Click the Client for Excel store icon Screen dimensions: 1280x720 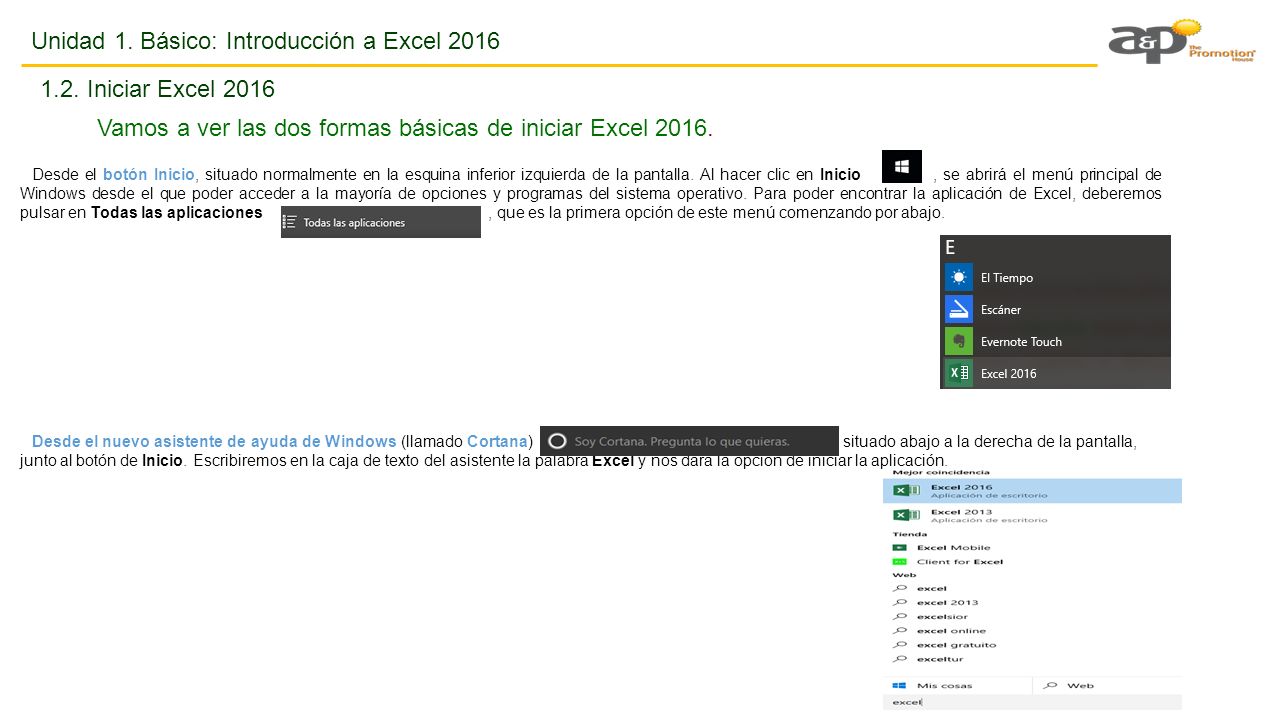pyautogui.click(x=899, y=562)
